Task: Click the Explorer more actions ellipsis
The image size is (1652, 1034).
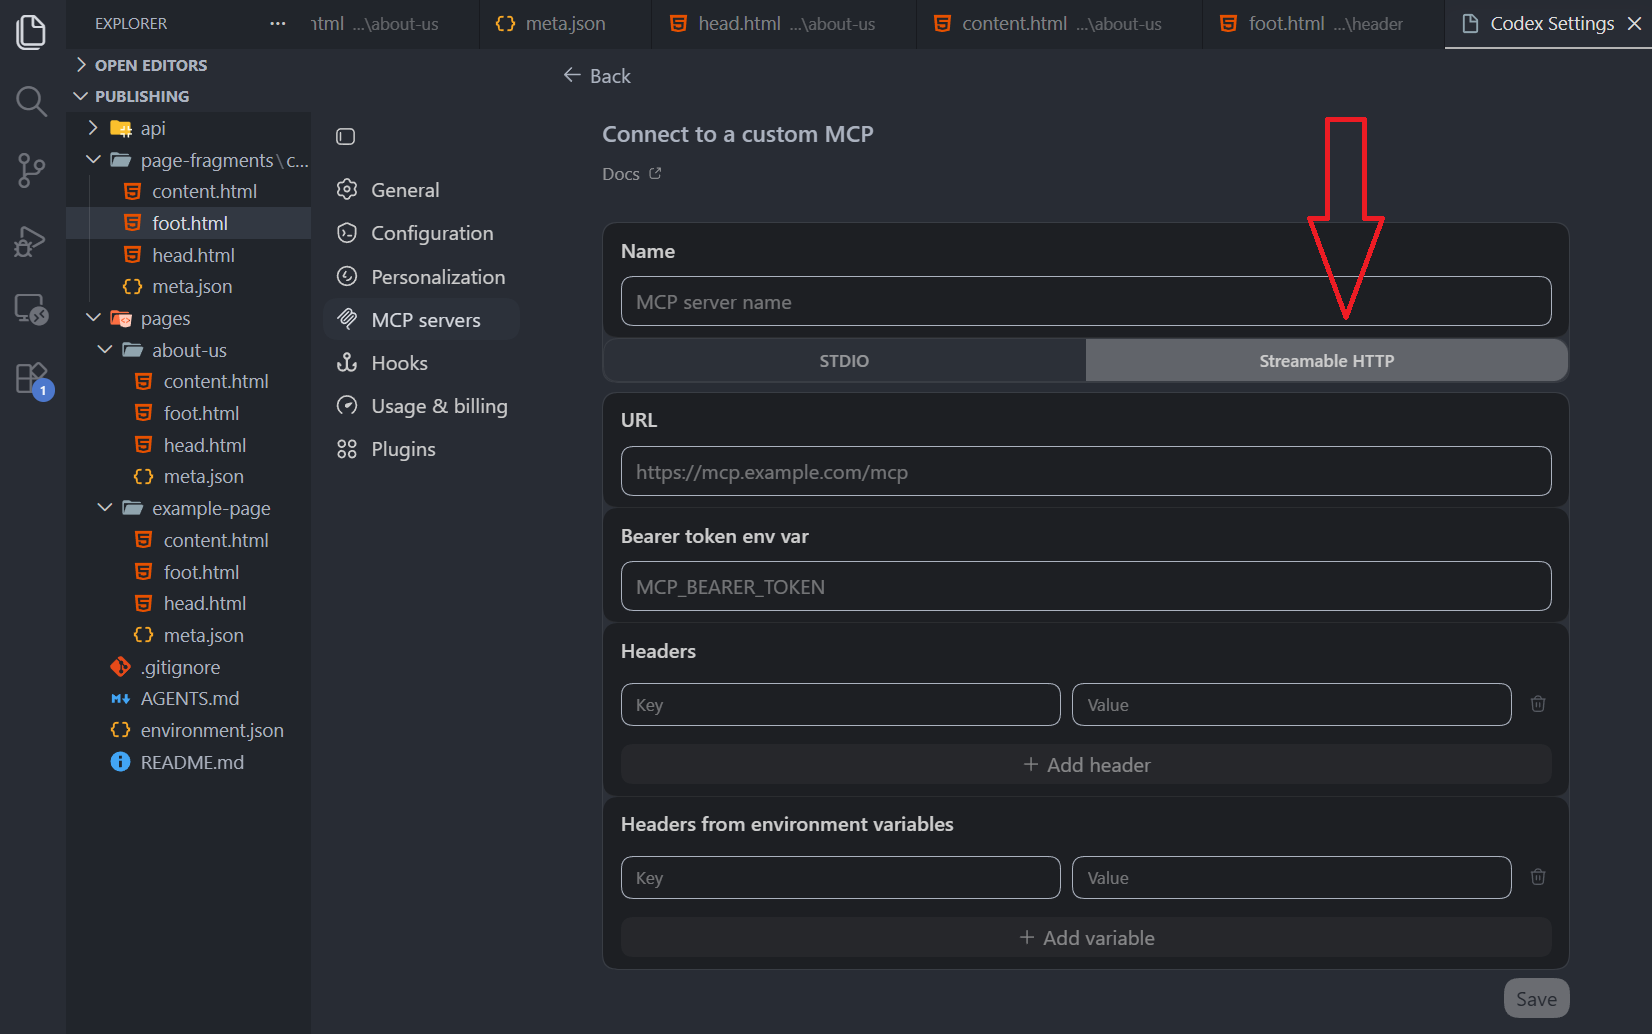Action: pyautogui.click(x=278, y=23)
